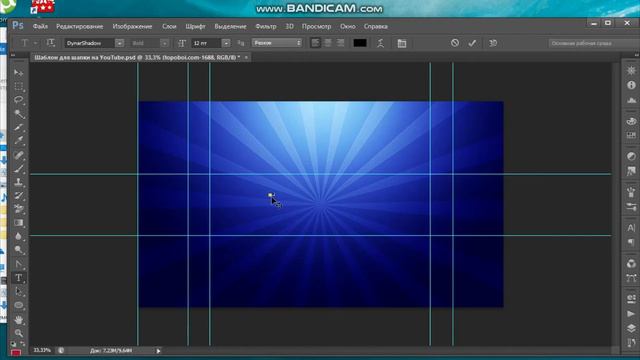The image size is (640, 360).
Task: Select the Gradient tool
Action: pyautogui.click(x=18, y=223)
